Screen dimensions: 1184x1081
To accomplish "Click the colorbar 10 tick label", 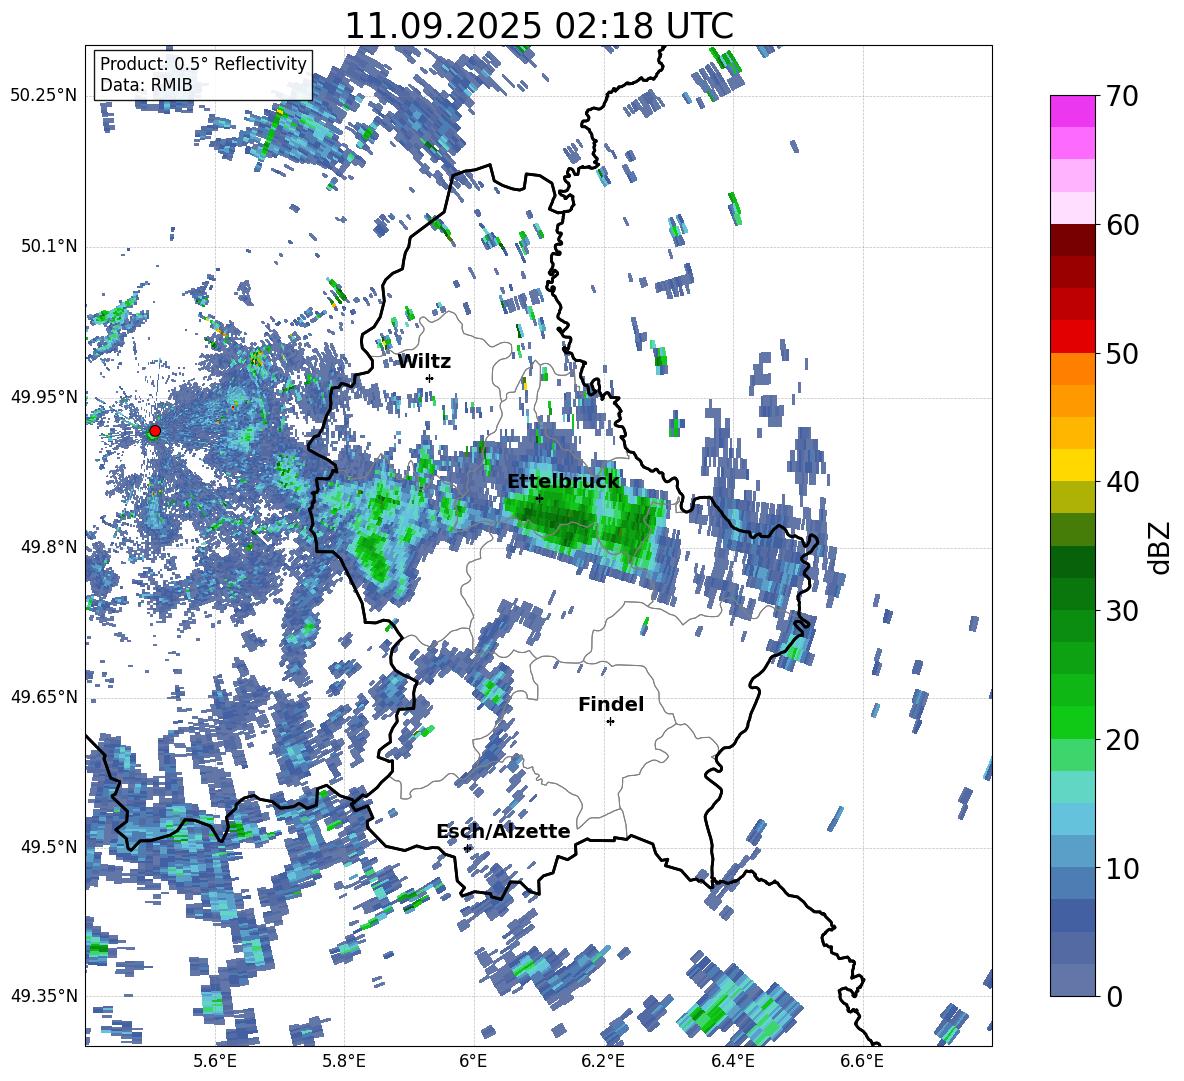I will [1122, 868].
